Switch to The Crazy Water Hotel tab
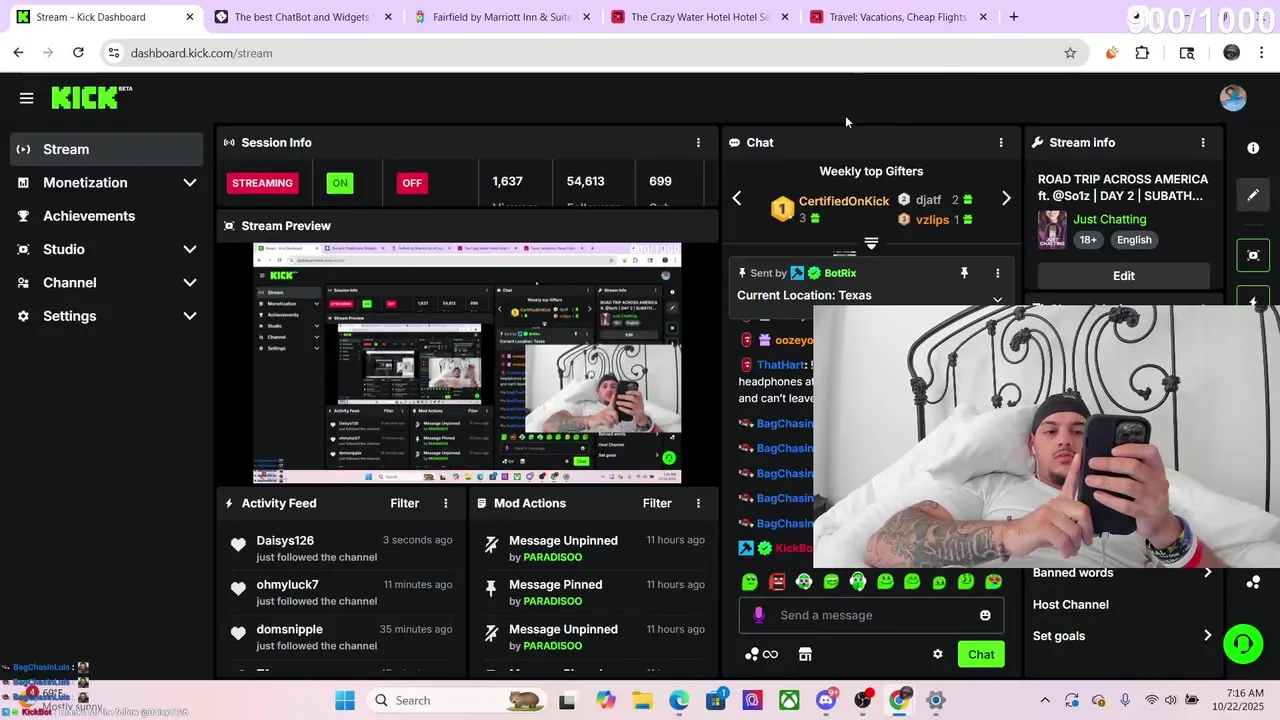The image size is (1280, 720). pyautogui.click(x=698, y=17)
